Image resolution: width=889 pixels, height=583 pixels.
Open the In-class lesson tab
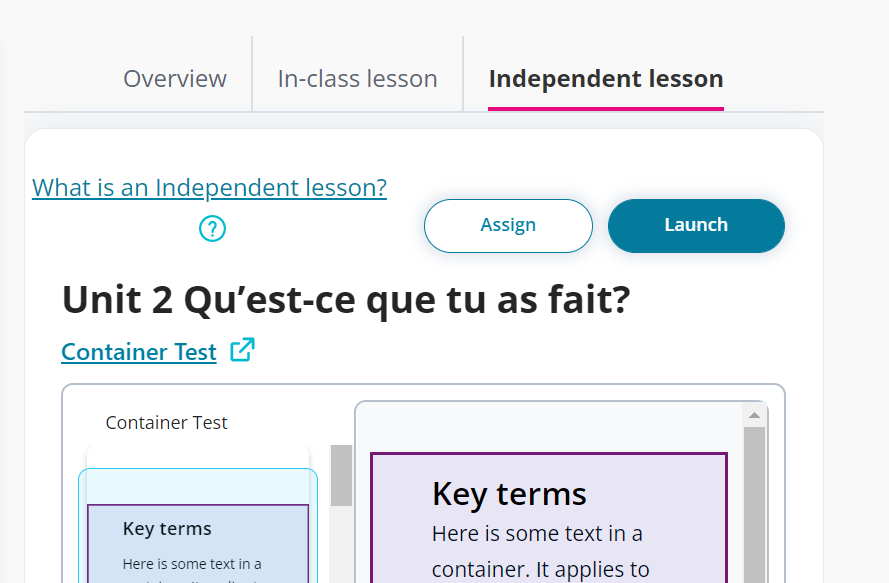pyautogui.click(x=357, y=78)
